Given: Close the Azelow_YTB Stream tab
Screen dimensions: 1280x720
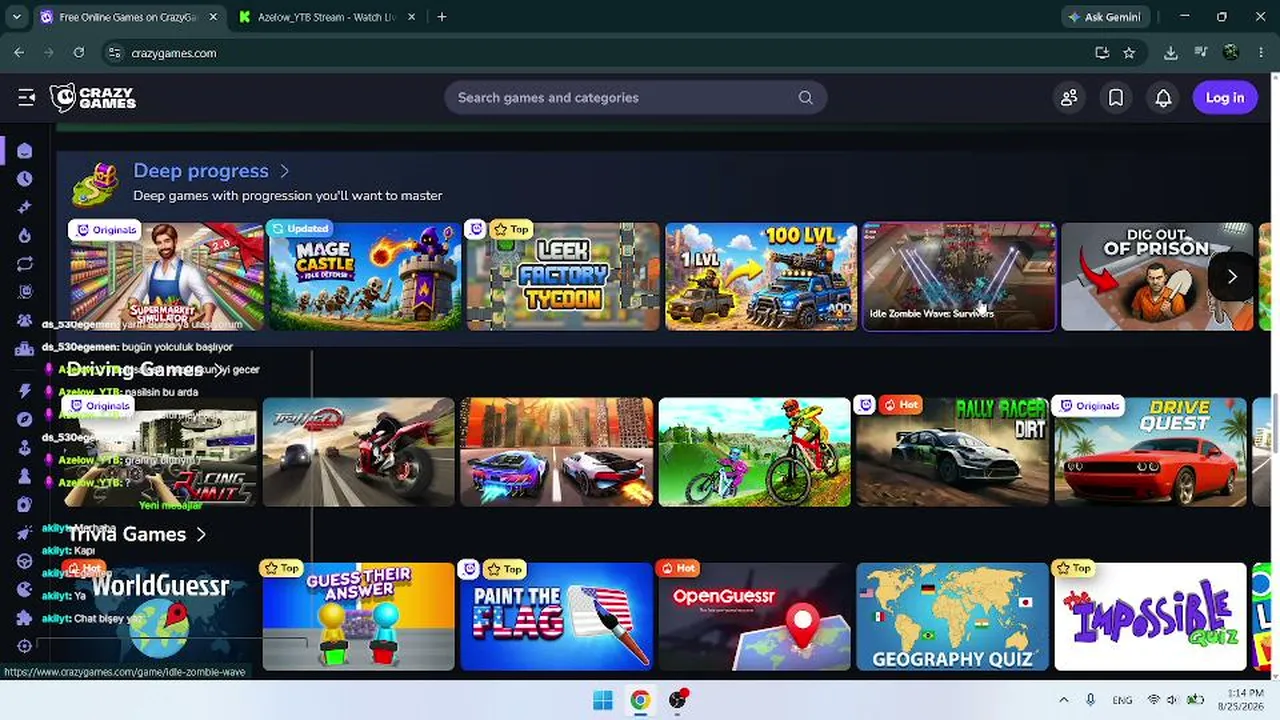Looking at the screenshot, I should pyautogui.click(x=411, y=17).
